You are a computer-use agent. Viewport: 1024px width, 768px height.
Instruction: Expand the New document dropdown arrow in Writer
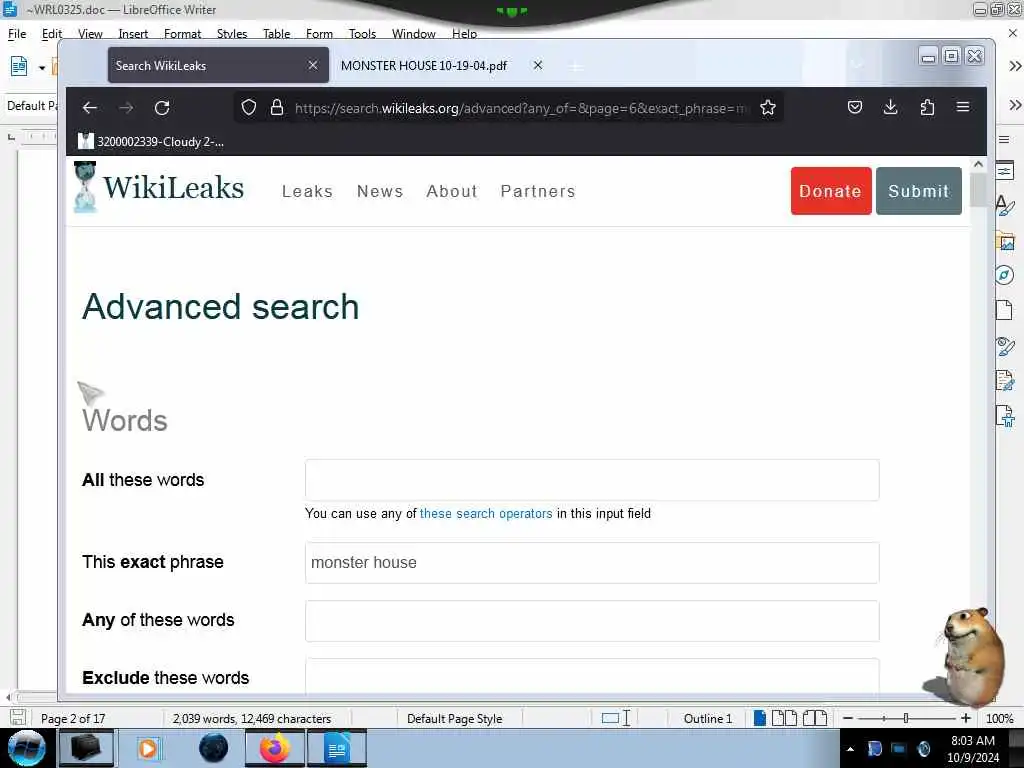pos(42,67)
